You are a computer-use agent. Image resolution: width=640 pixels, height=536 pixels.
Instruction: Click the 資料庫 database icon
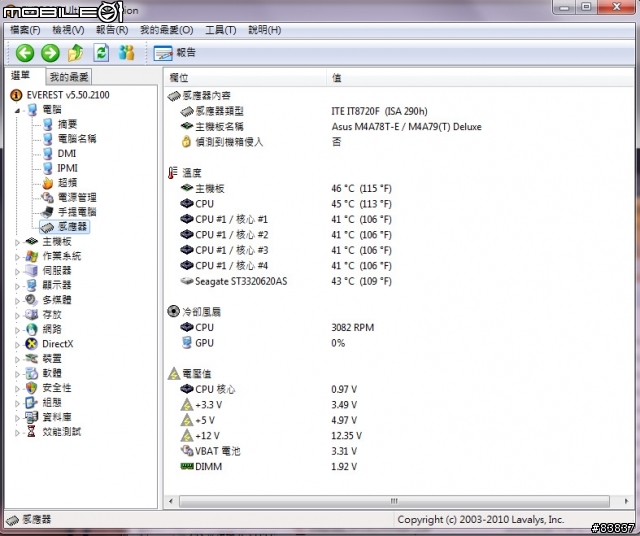coord(31,417)
